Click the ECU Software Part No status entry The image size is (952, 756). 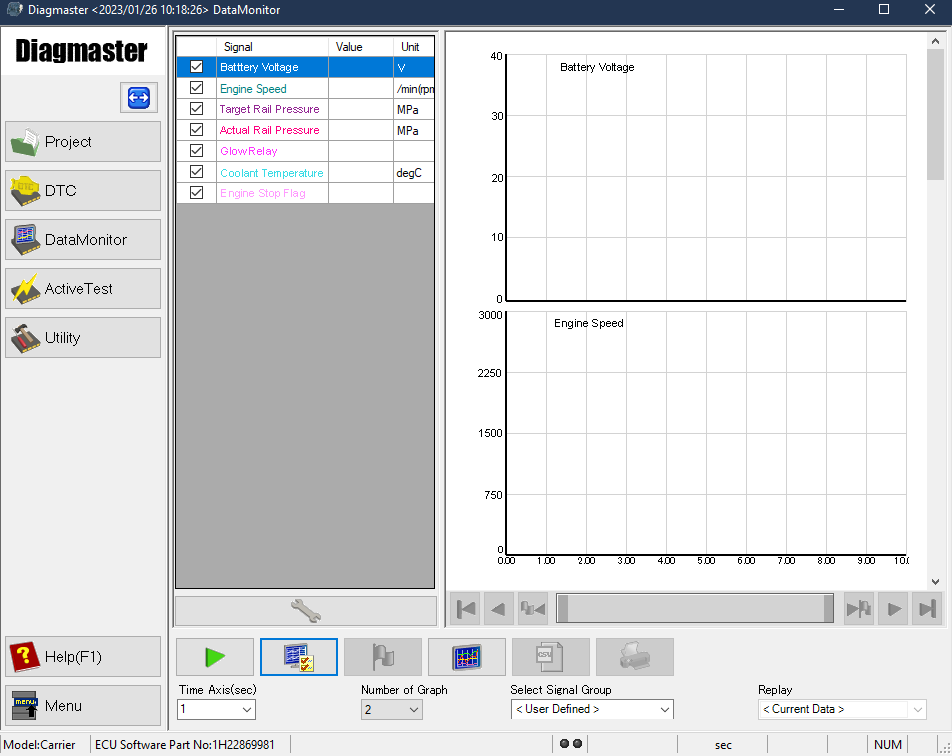click(185, 744)
